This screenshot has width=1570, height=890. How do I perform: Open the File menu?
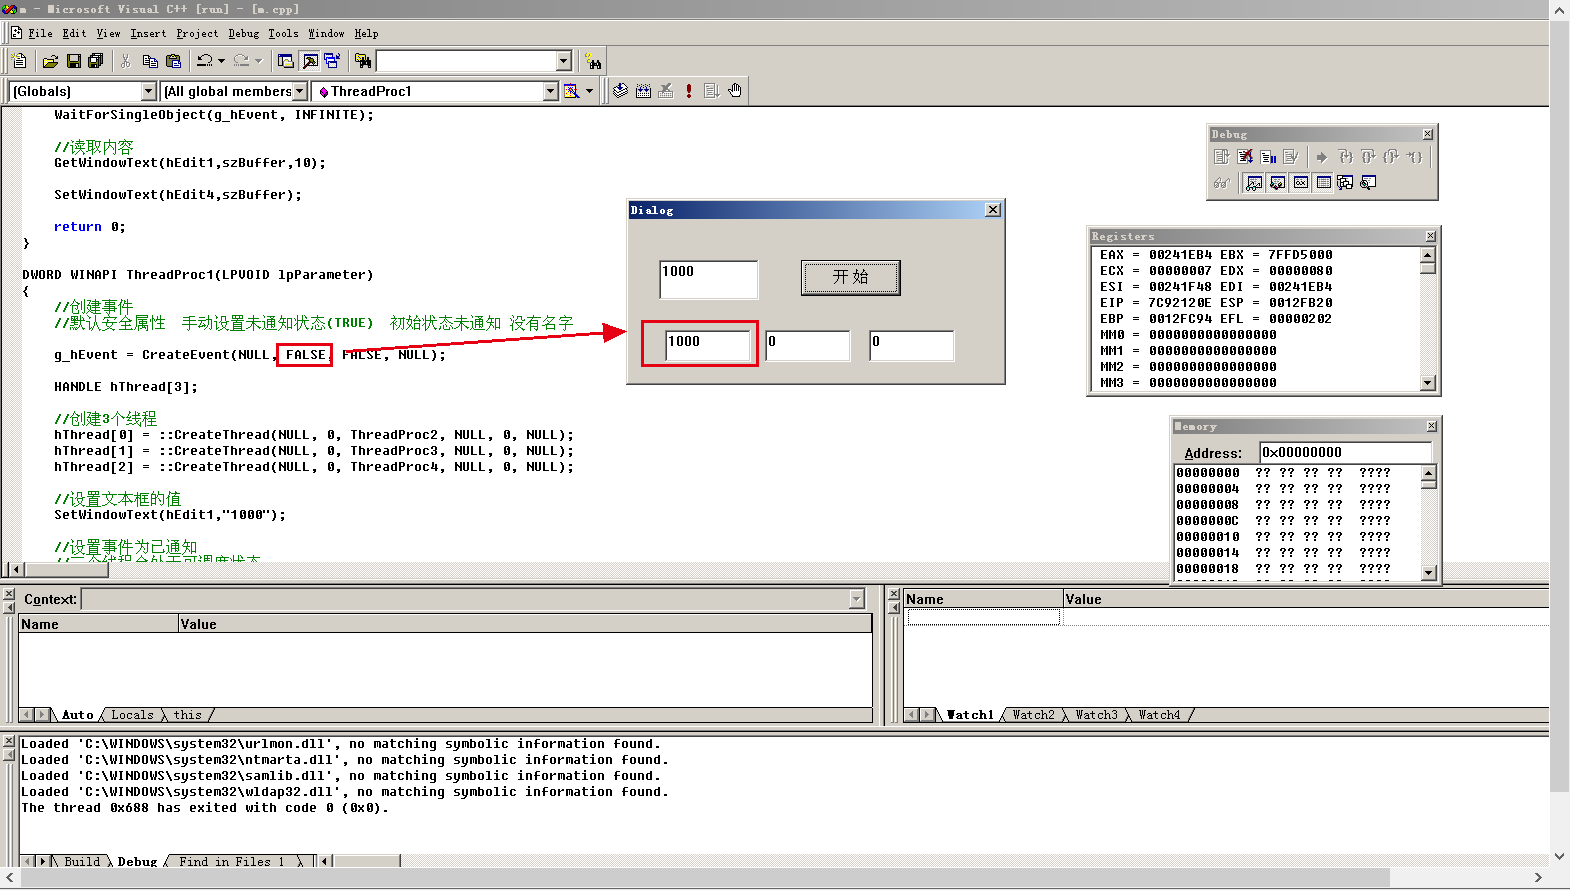click(x=40, y=33)
